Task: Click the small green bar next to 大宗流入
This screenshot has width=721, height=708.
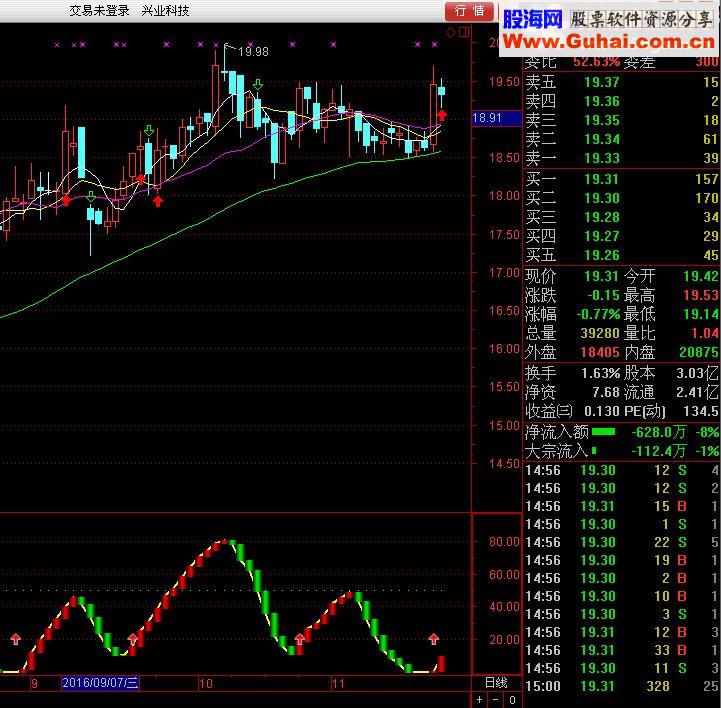Action: (x=594, y=451)
